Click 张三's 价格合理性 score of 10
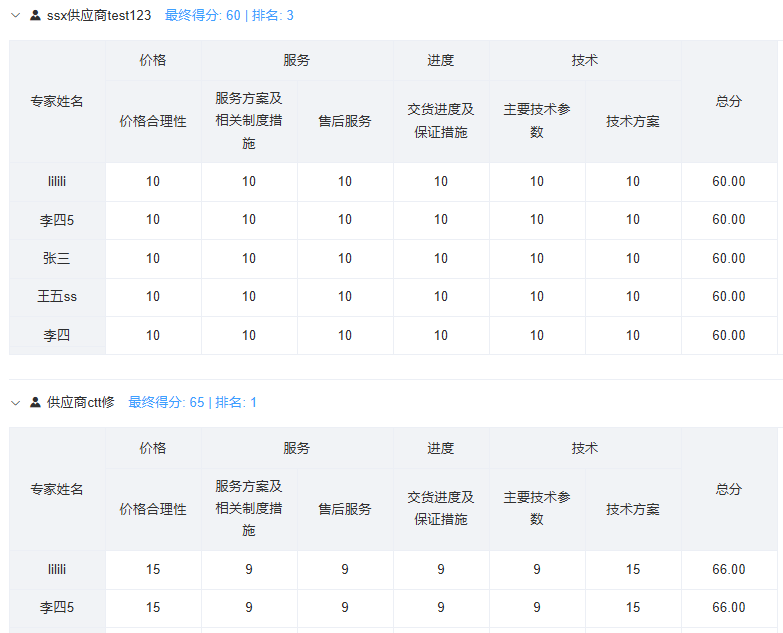The height and width of the screenshot is (633, 783). click(153, 258)
